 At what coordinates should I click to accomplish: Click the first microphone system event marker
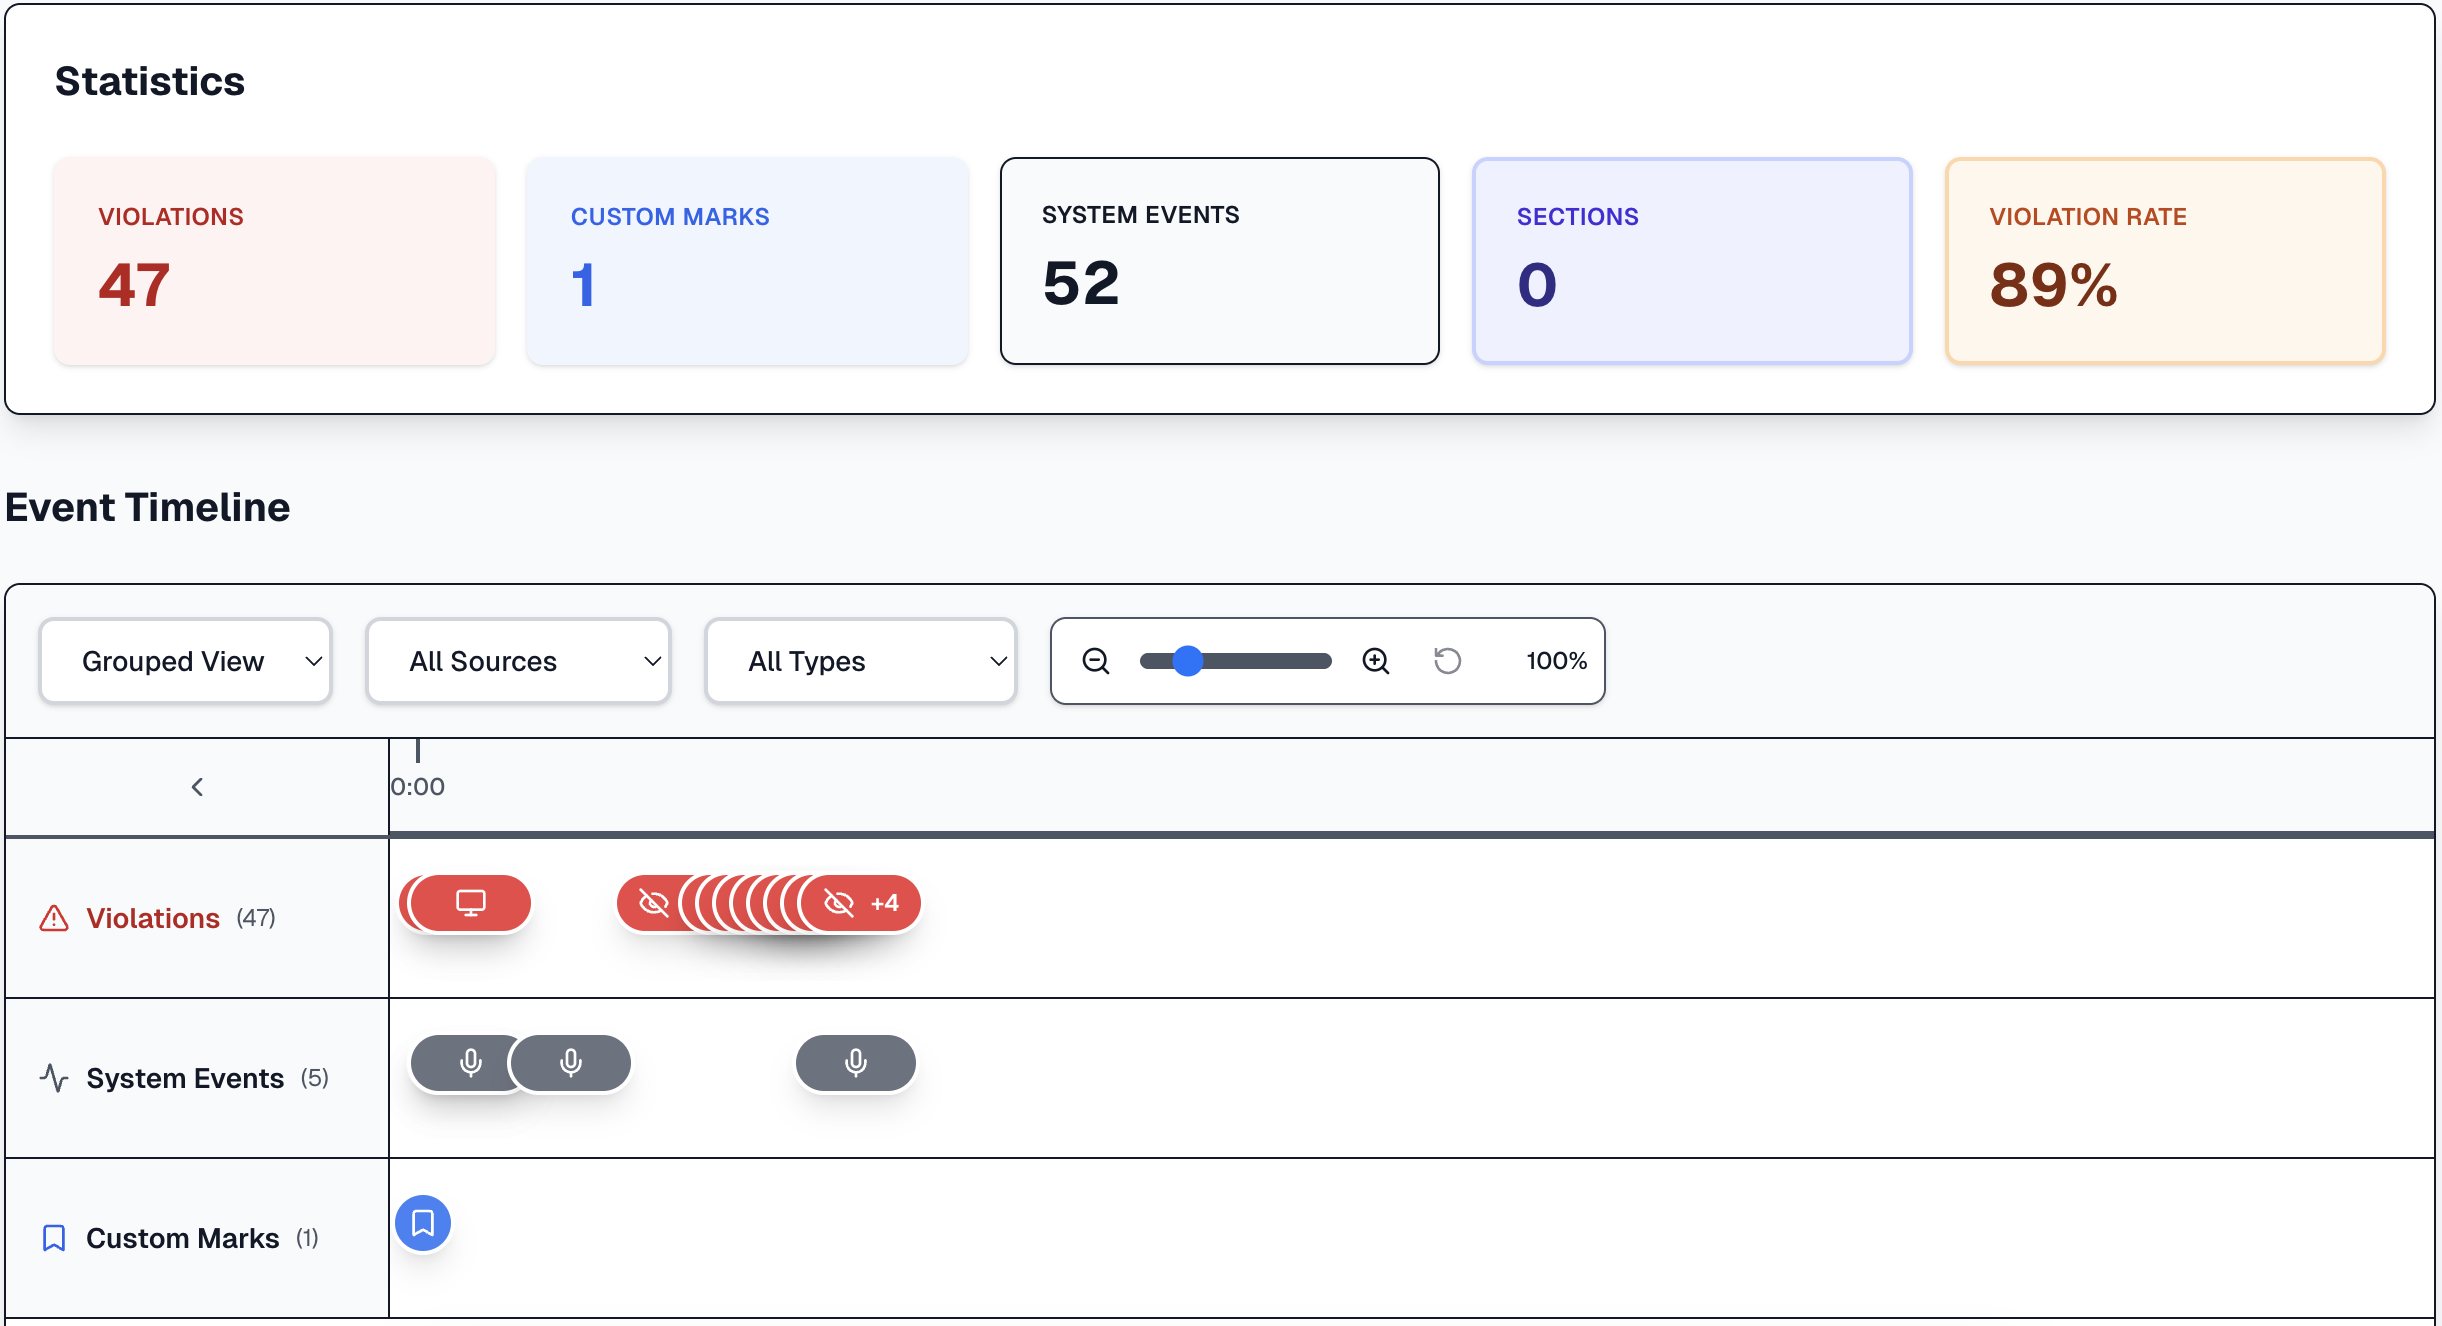point(469,1062)
